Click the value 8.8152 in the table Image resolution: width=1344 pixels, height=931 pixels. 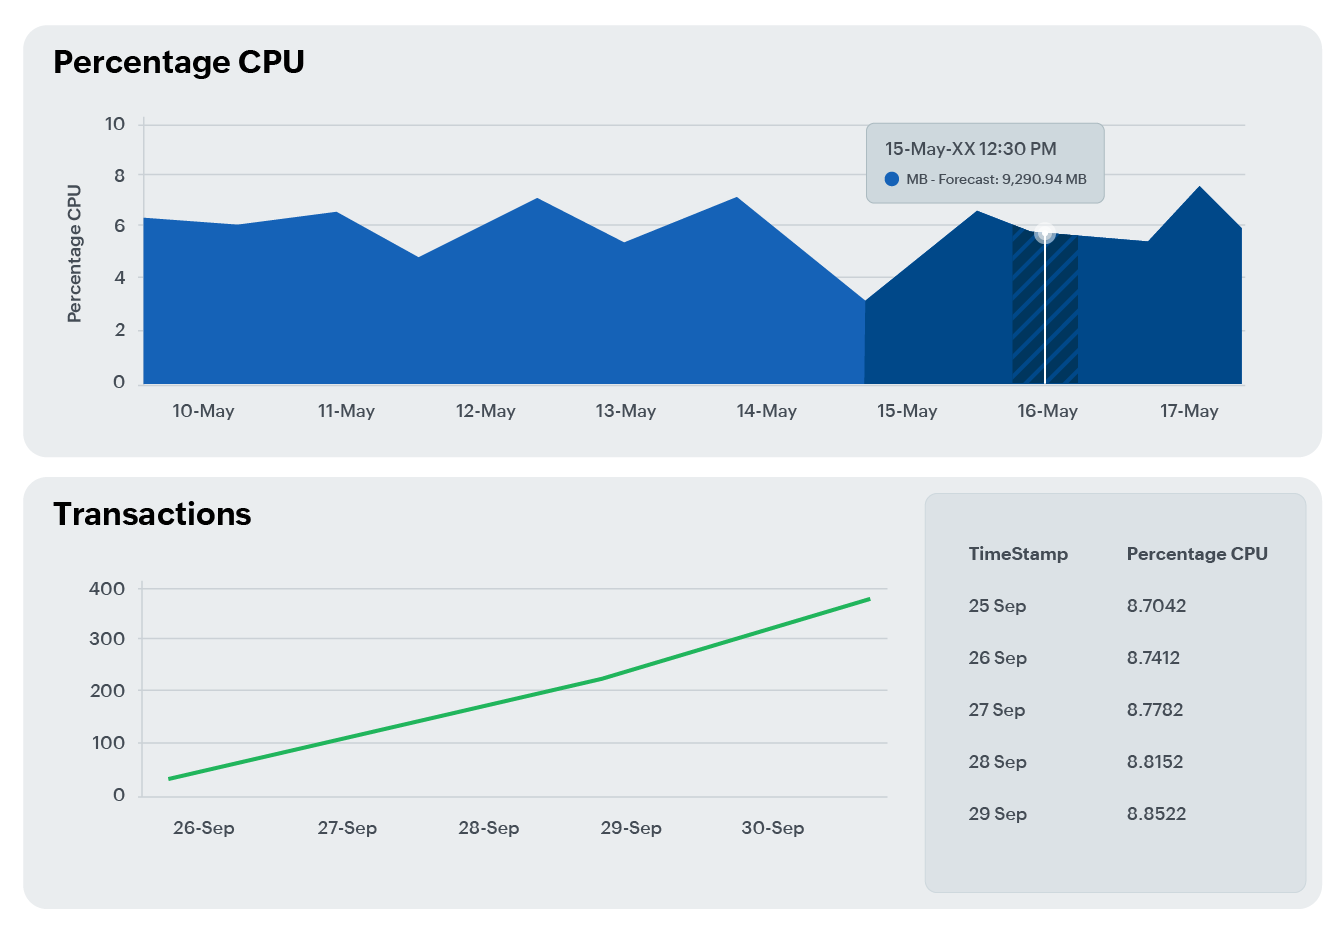(1155, 762)
